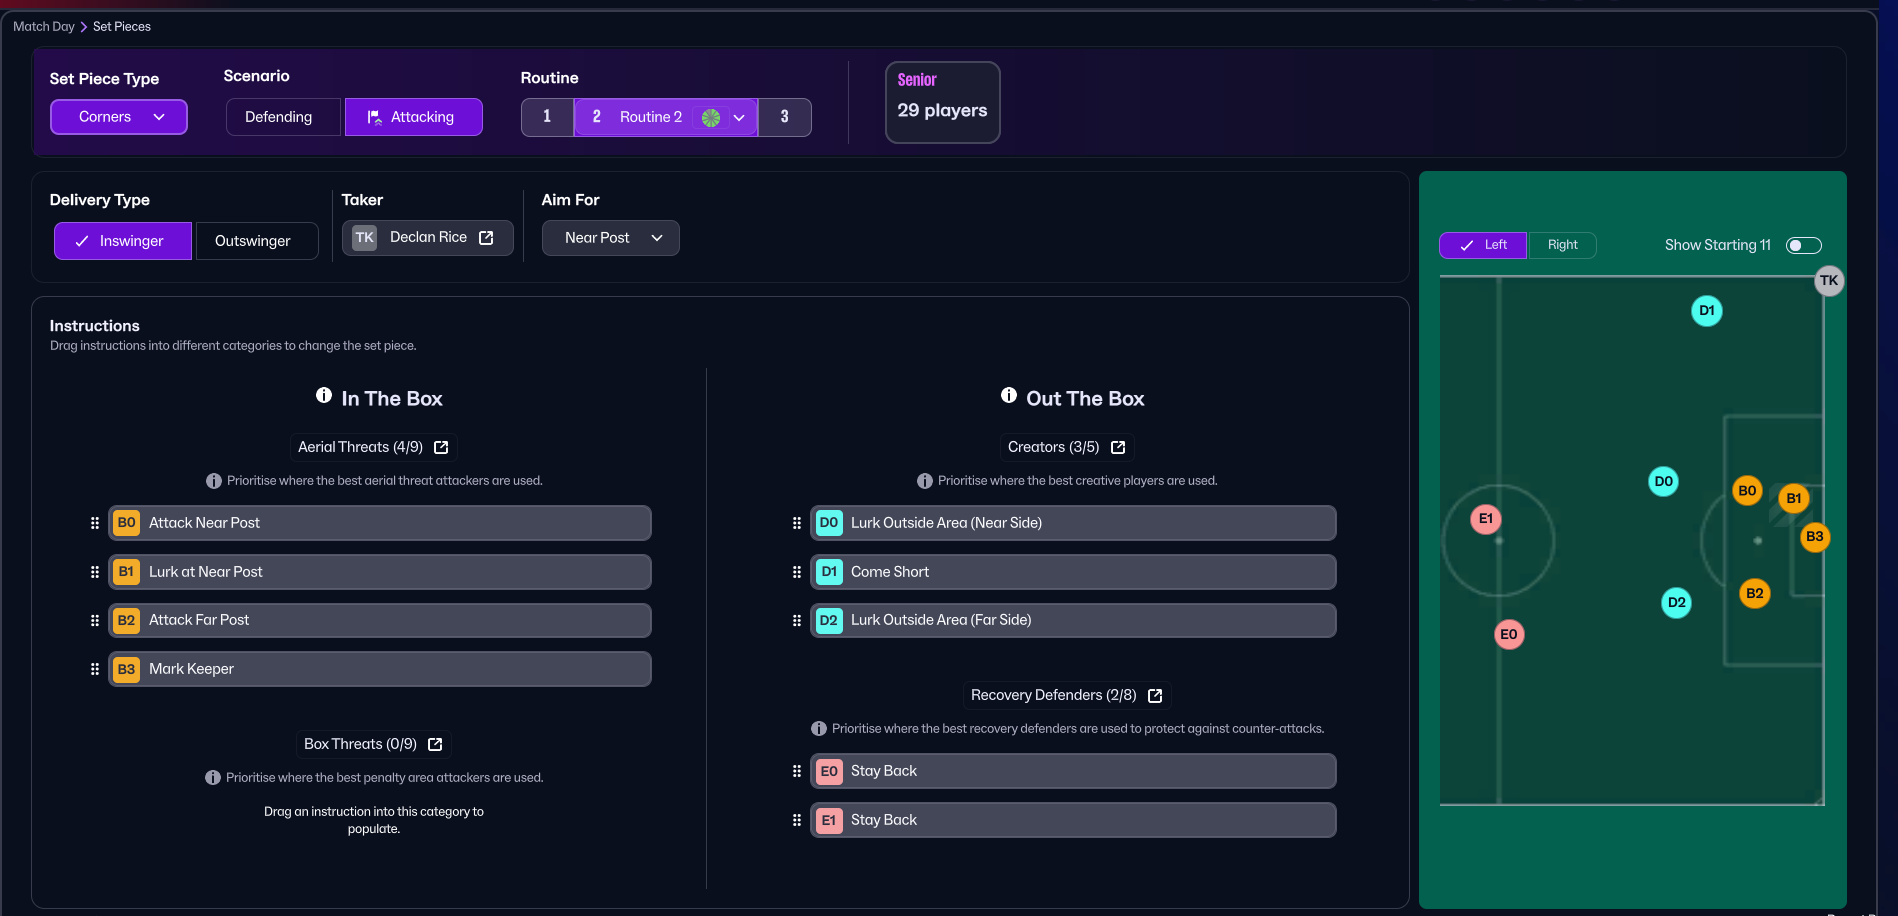This screenshot has width=1898, height=916.
Task: Click Senior 29 players squad button
Action: click(x=942, y=102)
